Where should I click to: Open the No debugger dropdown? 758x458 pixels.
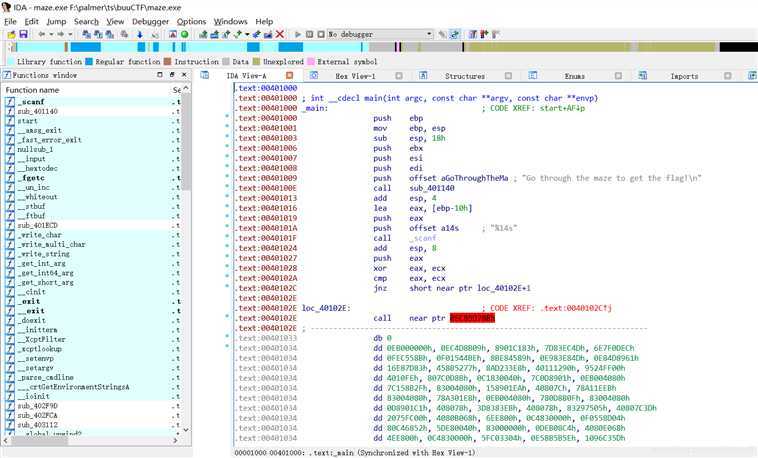click(x=380, y=34)
